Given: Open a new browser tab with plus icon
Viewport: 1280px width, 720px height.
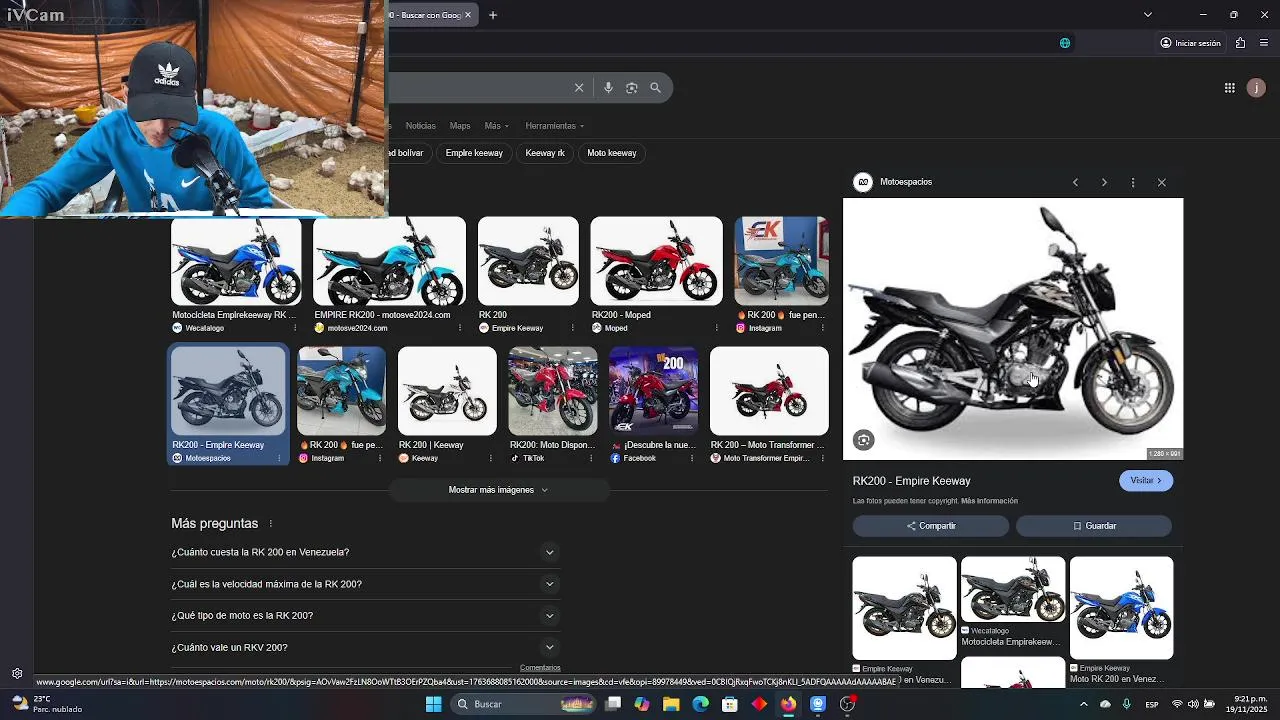Looking at the screenshot, I should (493, 15).
